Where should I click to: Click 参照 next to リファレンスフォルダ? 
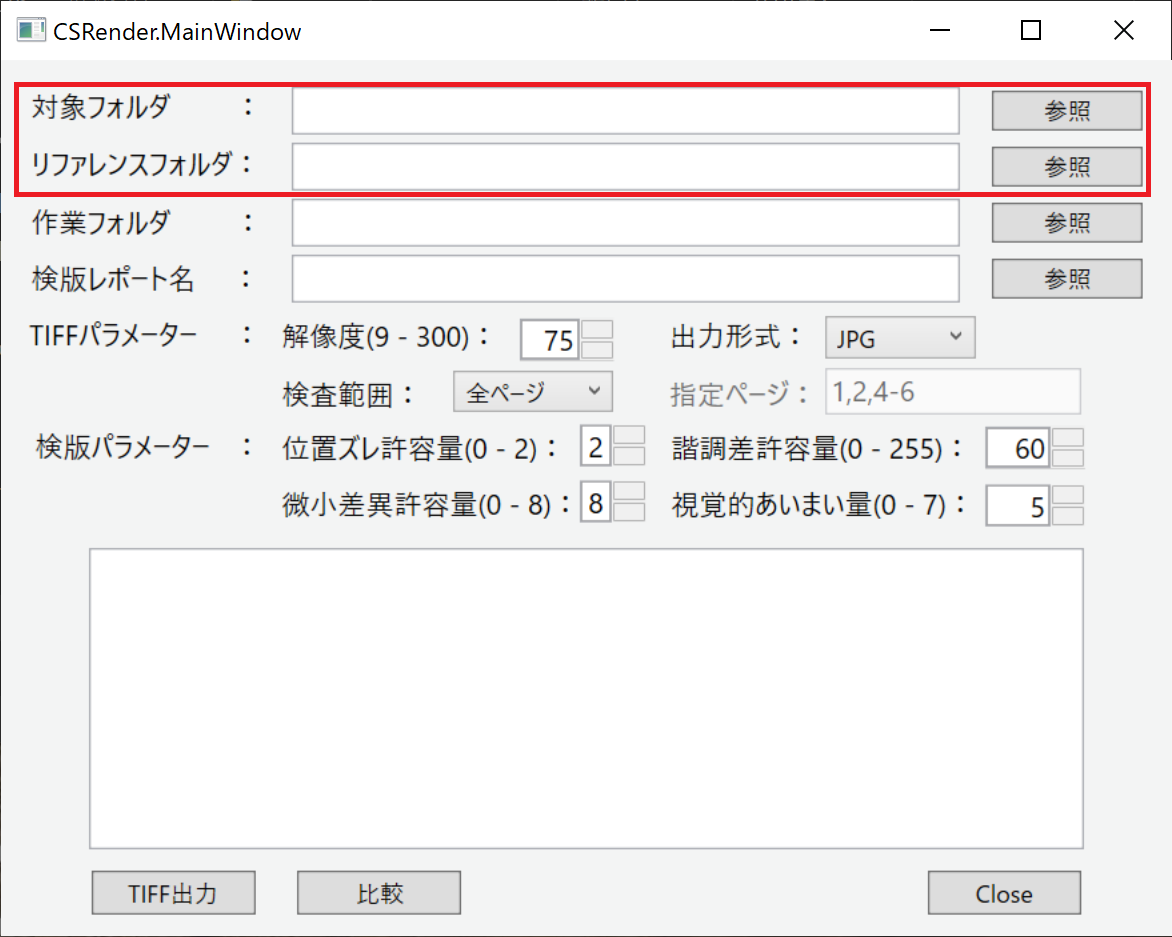pos(1066,166)
